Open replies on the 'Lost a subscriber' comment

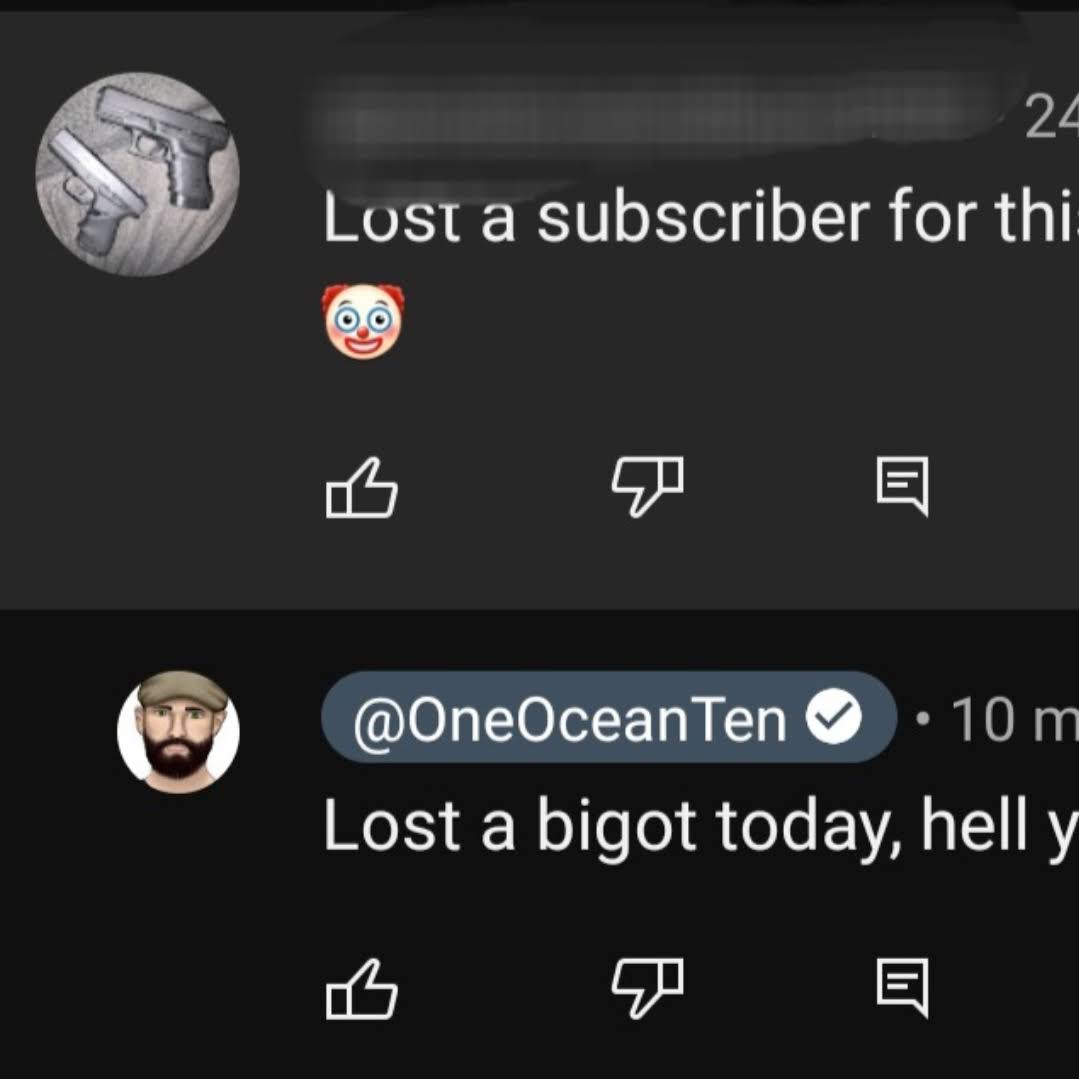pyautogui.click(x=902, y=486)
